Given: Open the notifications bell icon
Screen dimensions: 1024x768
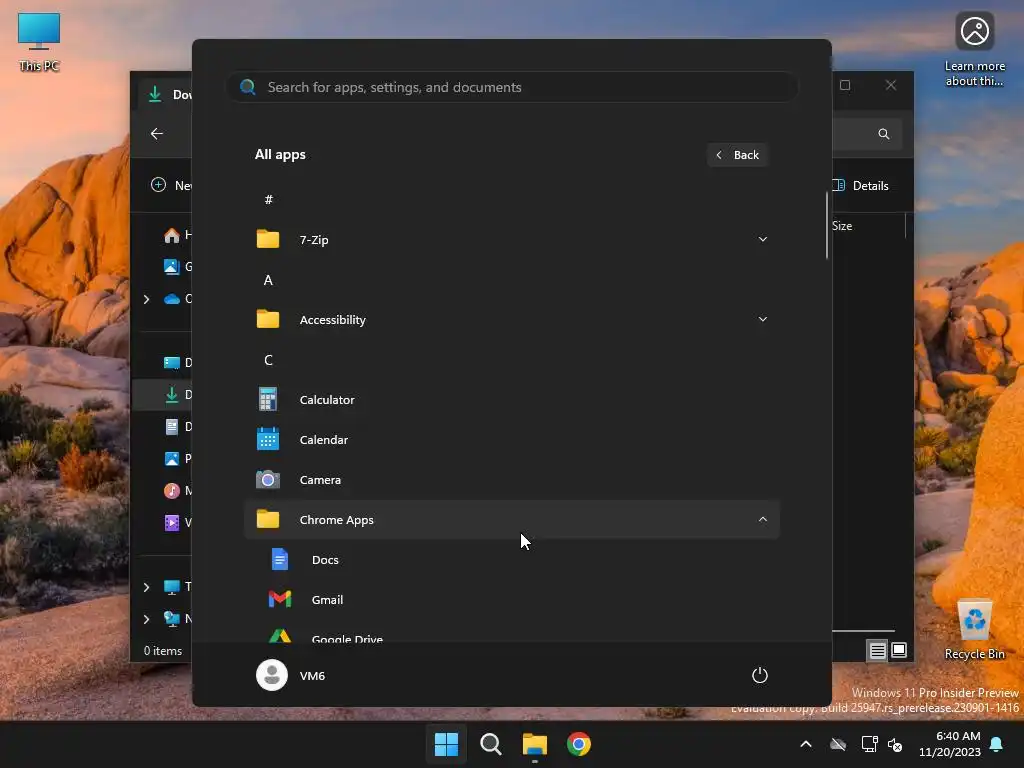Looking at the screenshot, I should click(997, 744).
